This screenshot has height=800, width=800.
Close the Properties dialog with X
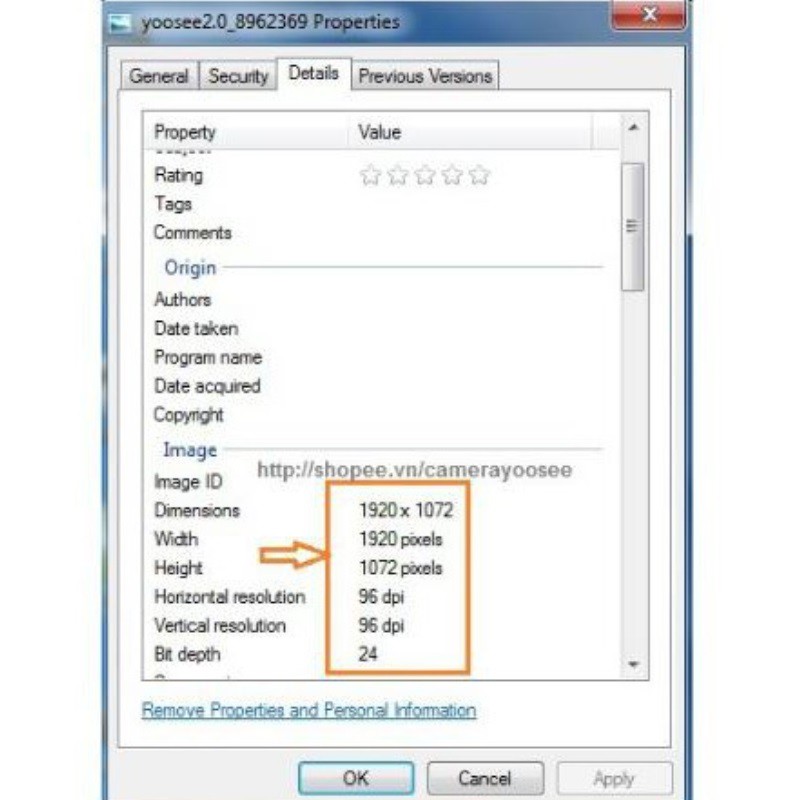coord(649,16)
